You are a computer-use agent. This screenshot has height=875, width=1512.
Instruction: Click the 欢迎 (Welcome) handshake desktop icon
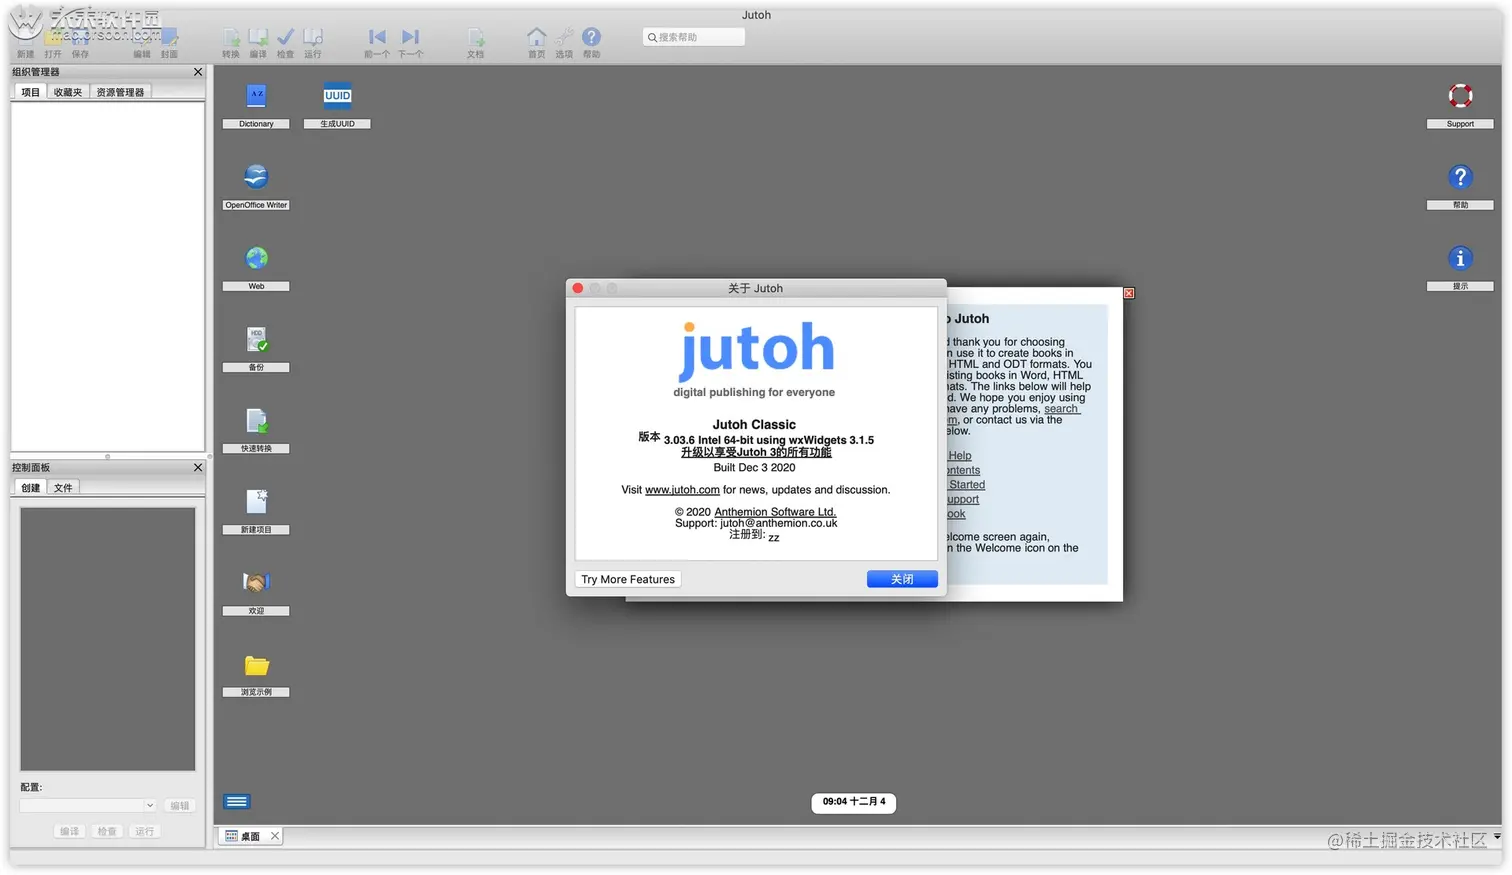[x=256, y=592]
